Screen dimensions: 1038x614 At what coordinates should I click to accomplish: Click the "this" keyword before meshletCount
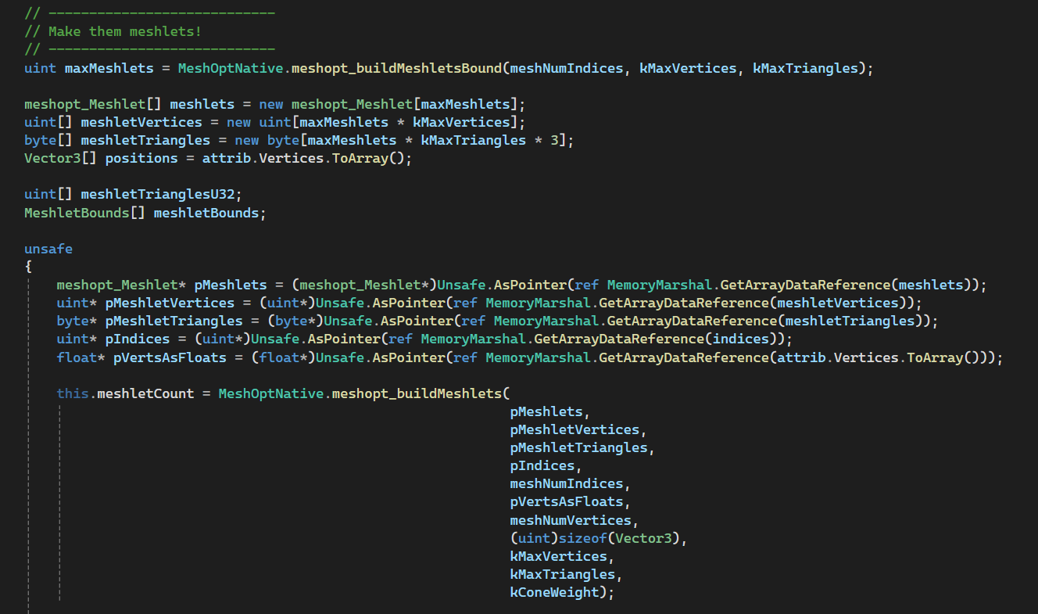point(72,393)
